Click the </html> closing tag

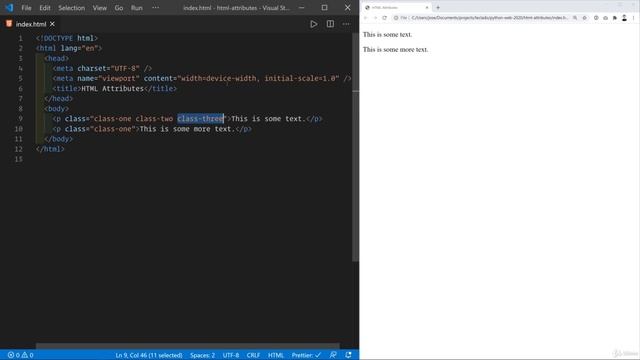(50, 149)
